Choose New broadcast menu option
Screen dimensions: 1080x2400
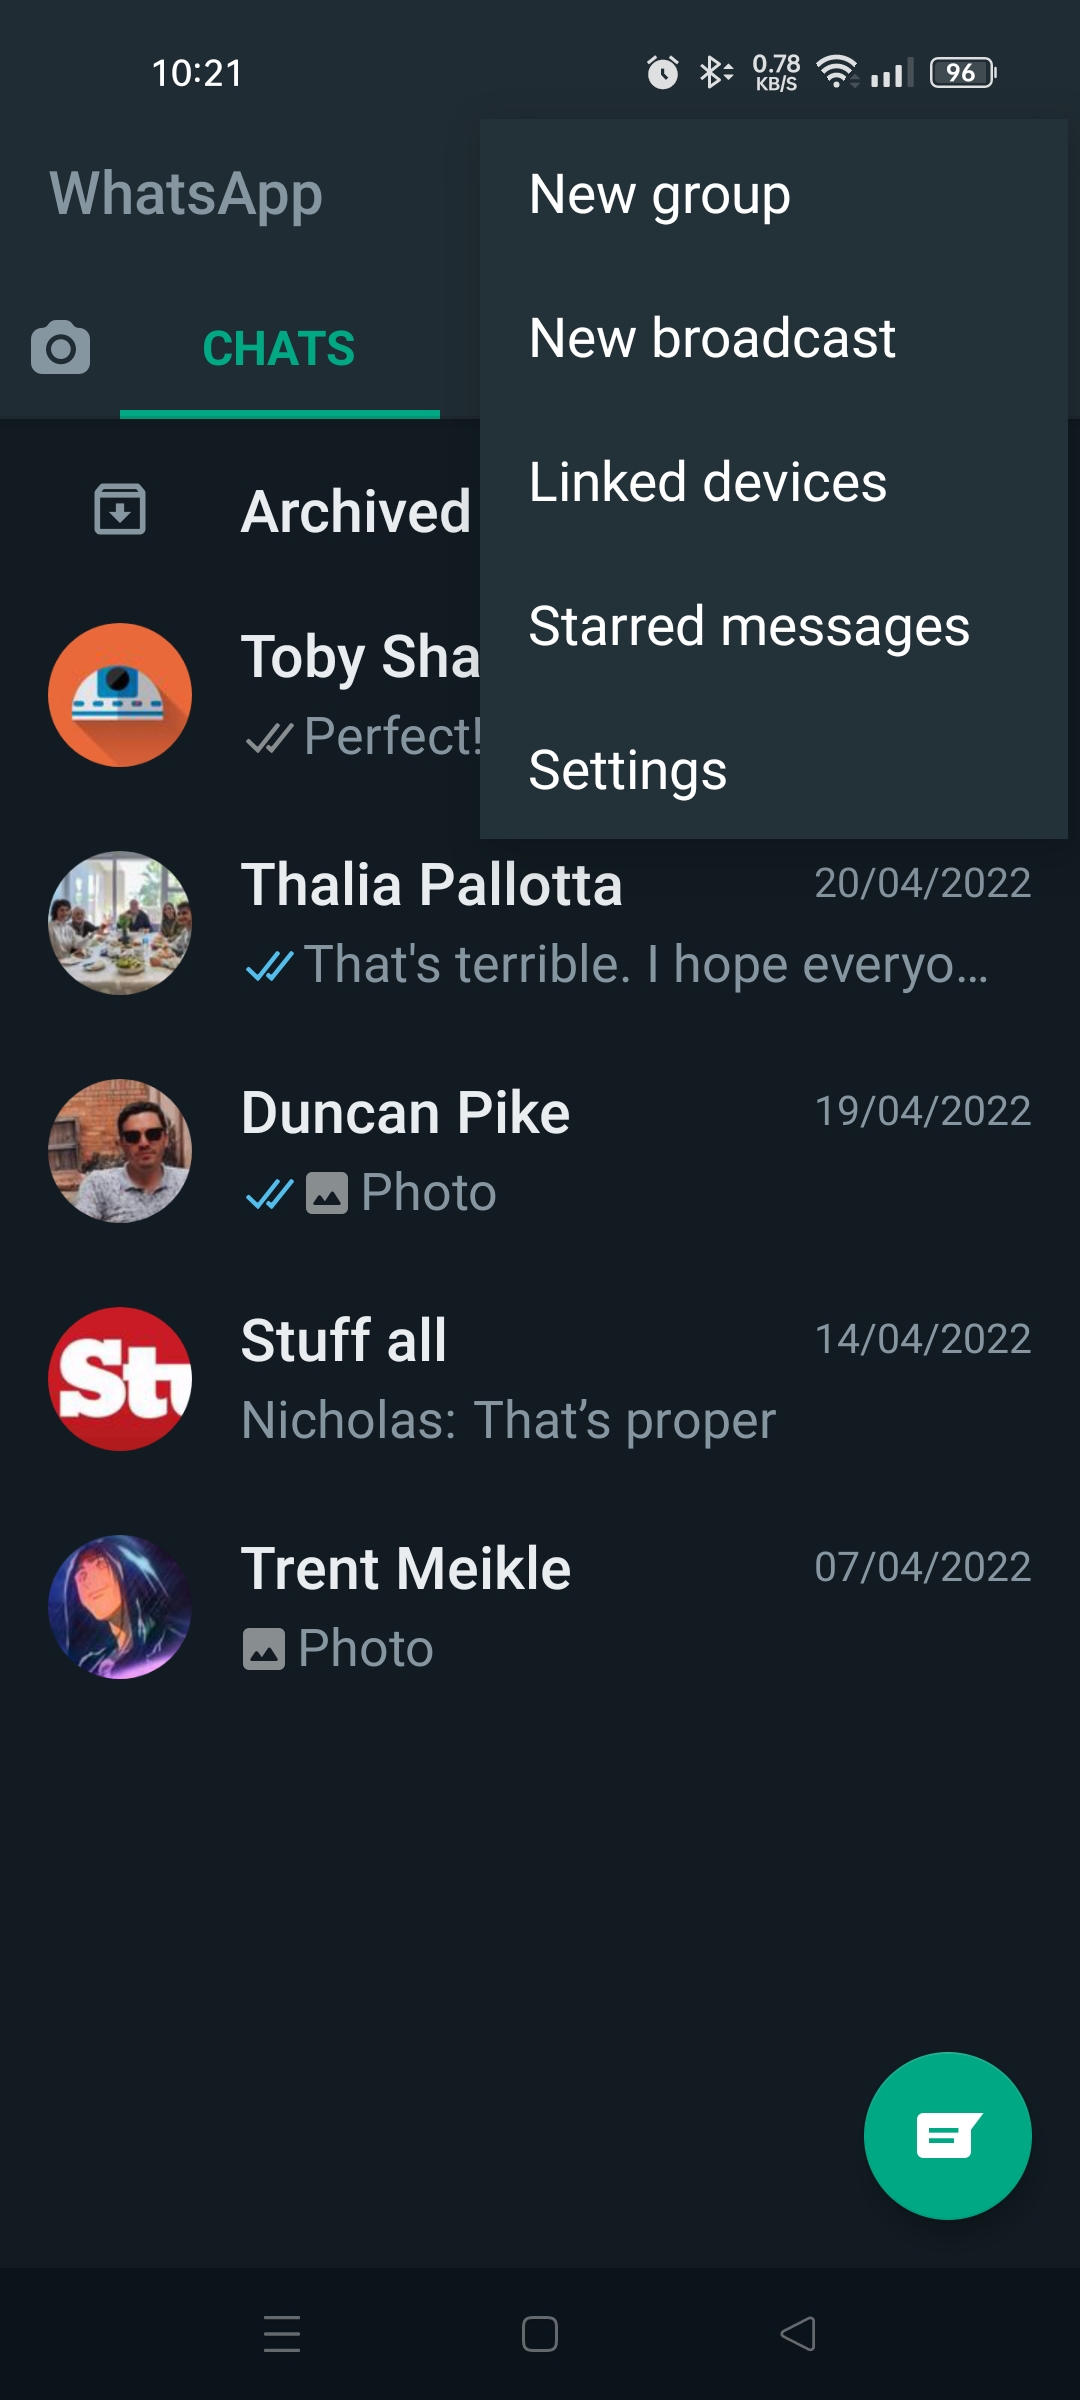tap(712, 338)
